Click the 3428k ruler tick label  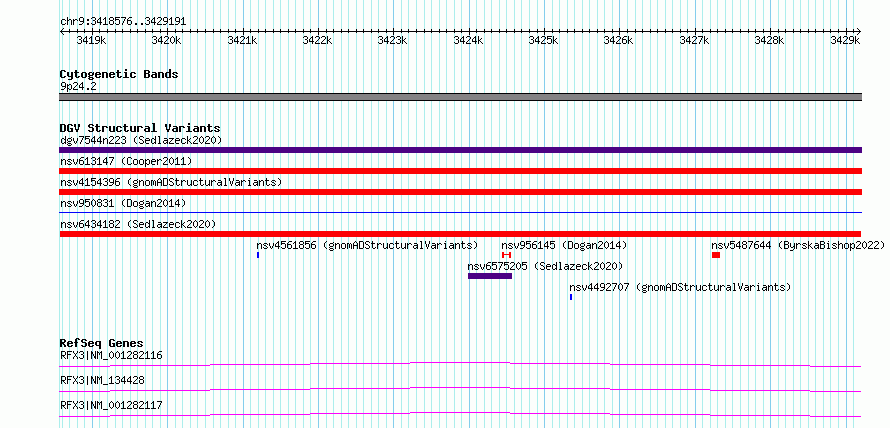point(770,40)
